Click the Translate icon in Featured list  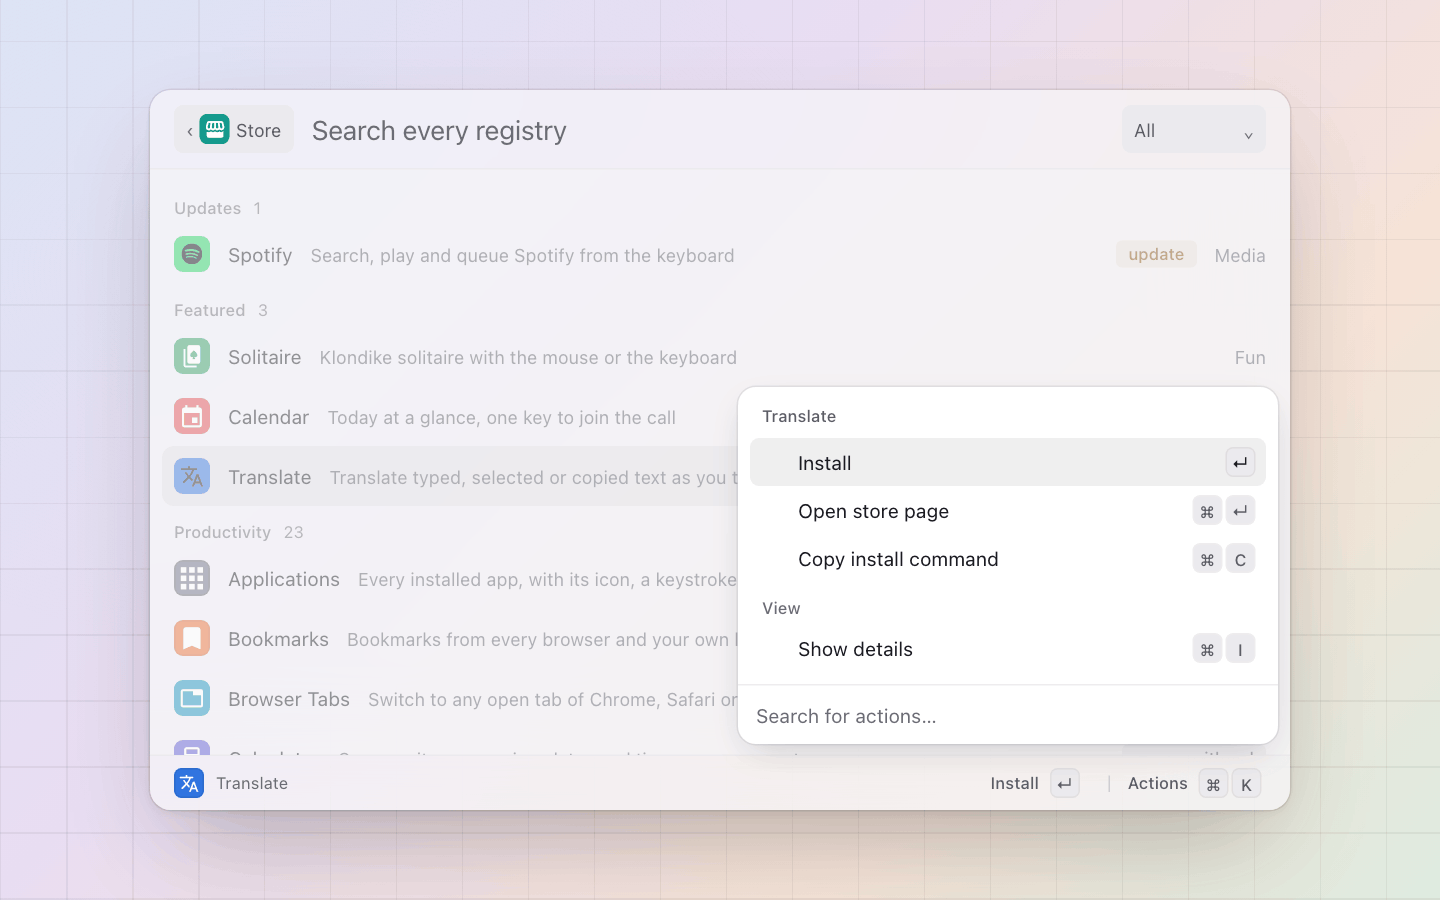(192, 476)
